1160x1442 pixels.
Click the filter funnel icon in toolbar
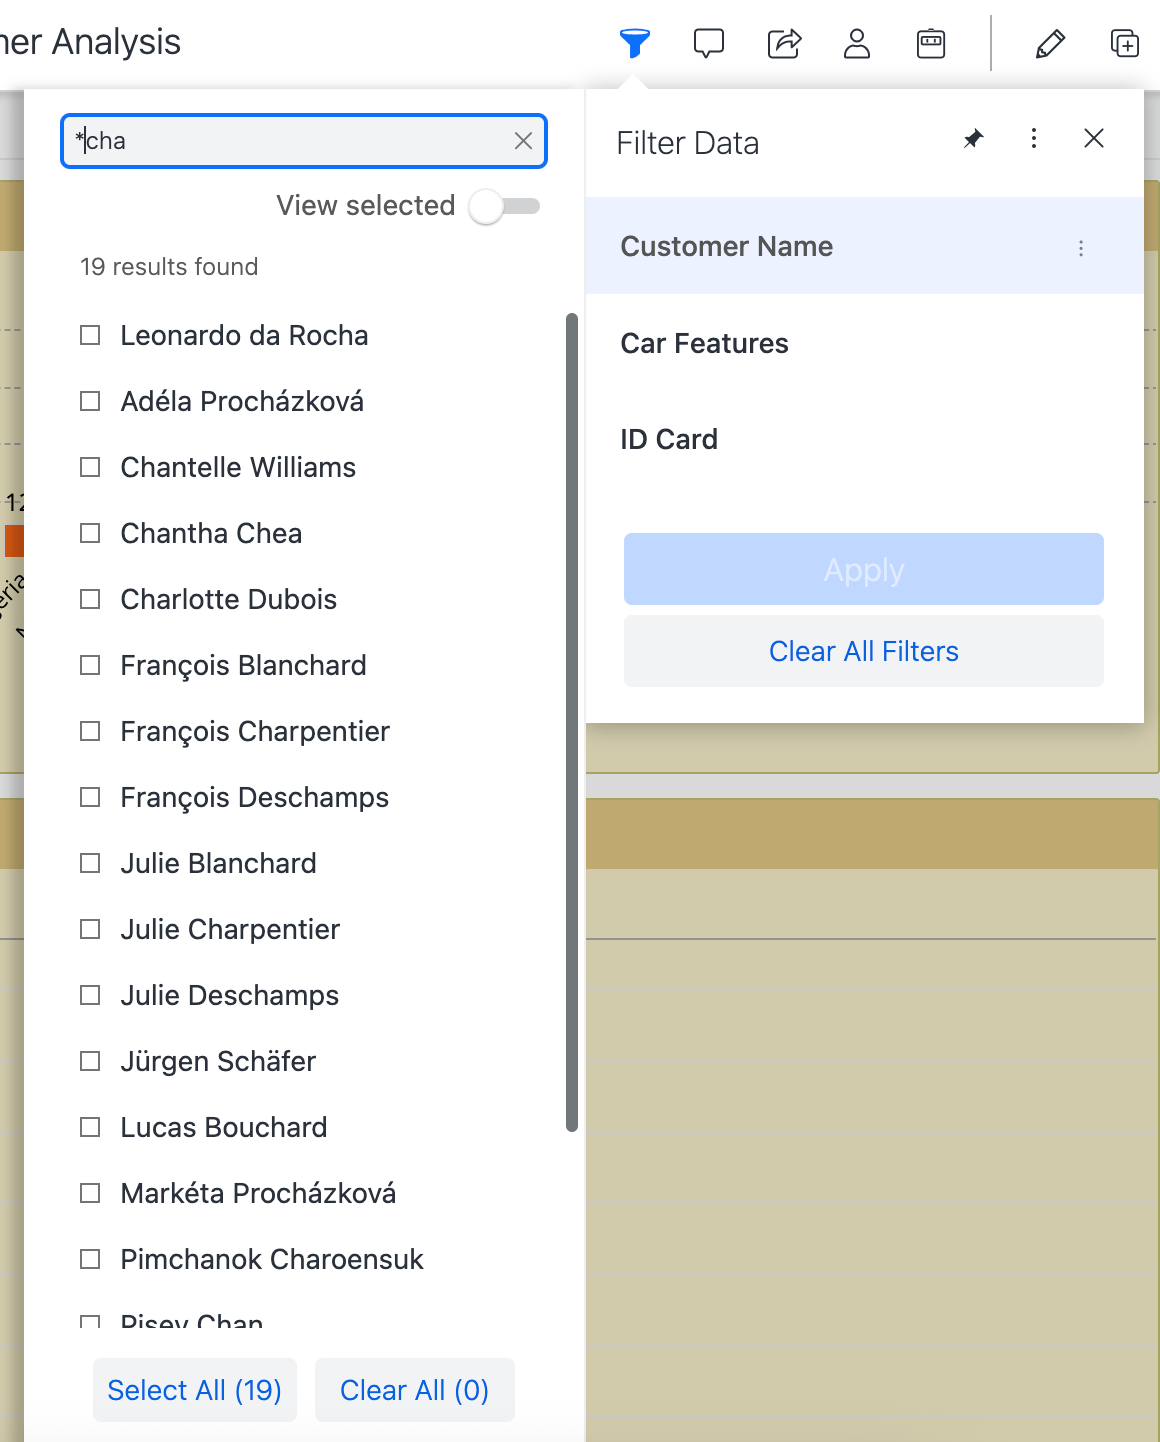[x=634, y=43]
